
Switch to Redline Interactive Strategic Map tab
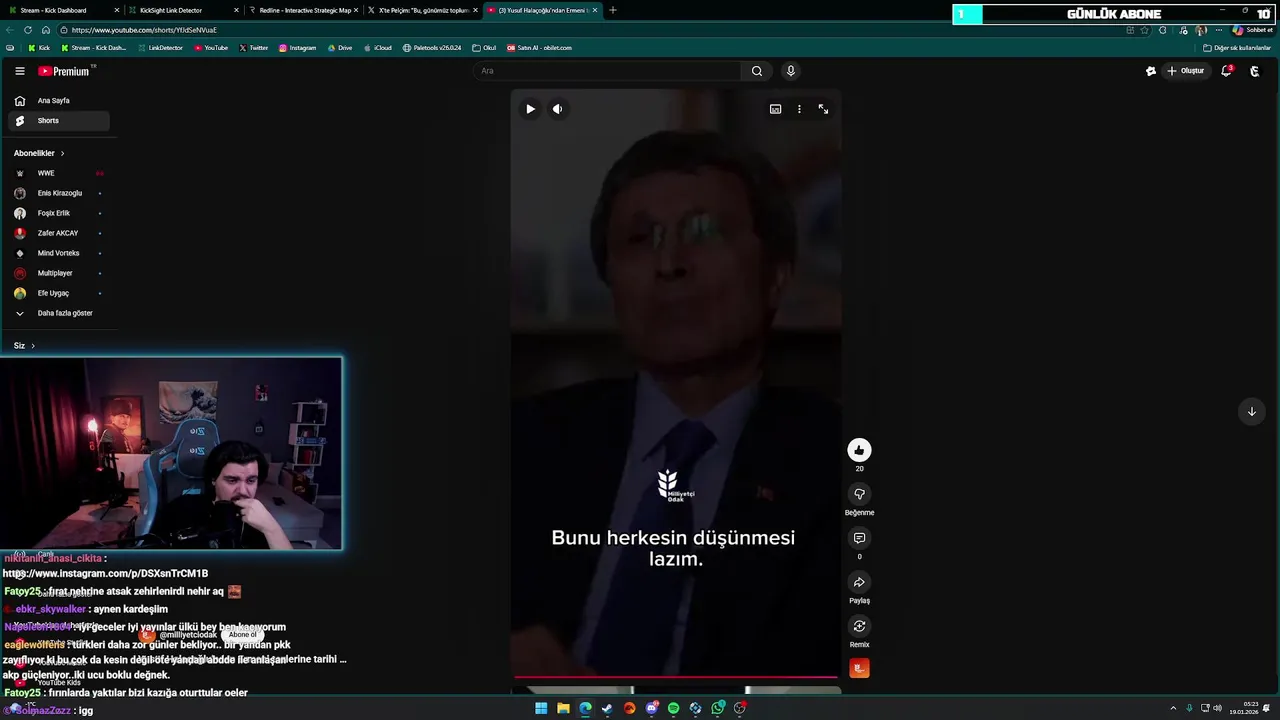click(305, 10)
